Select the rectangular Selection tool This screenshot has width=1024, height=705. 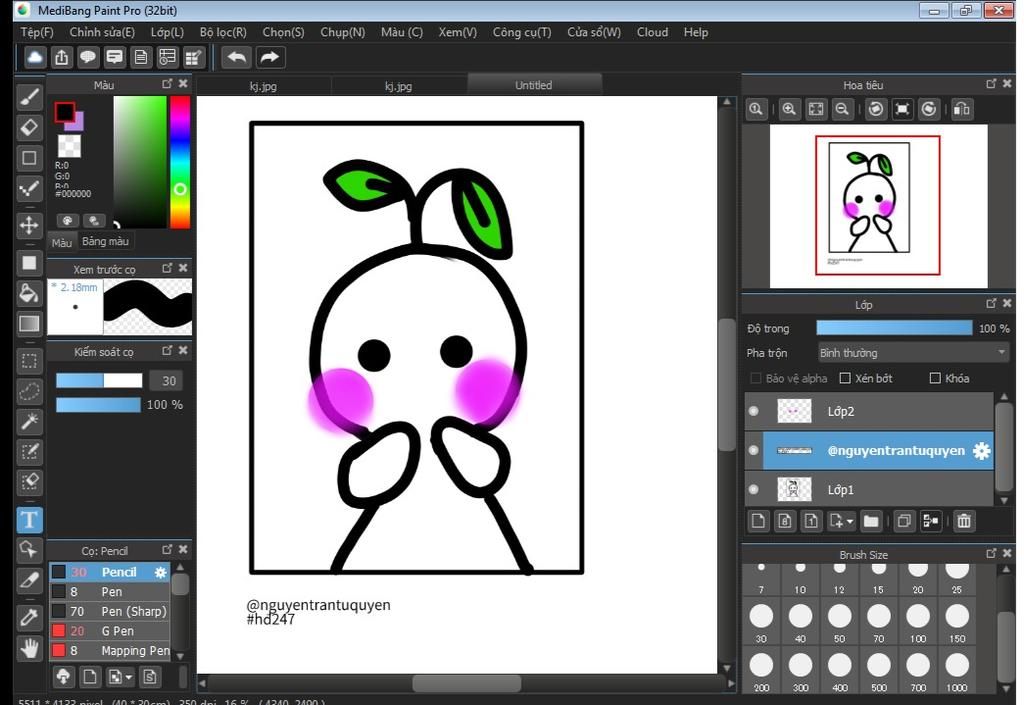(x=29, y=361)
